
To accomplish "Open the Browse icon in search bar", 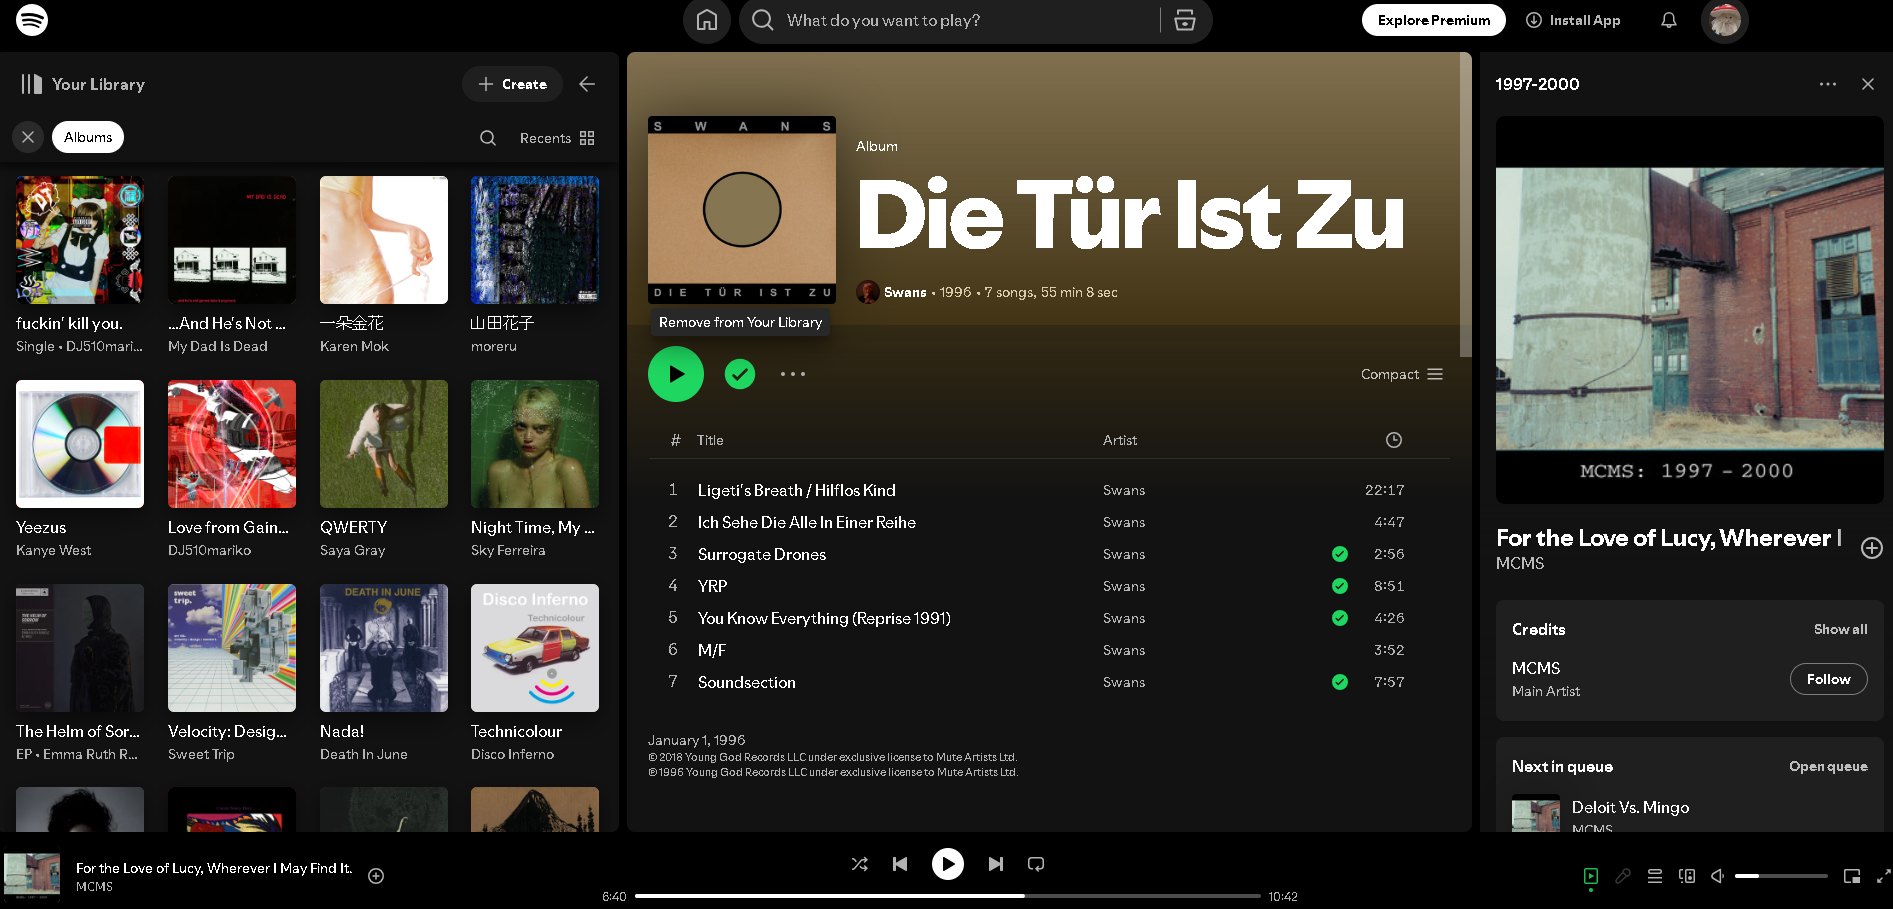I will click(x=1185, y=20).
